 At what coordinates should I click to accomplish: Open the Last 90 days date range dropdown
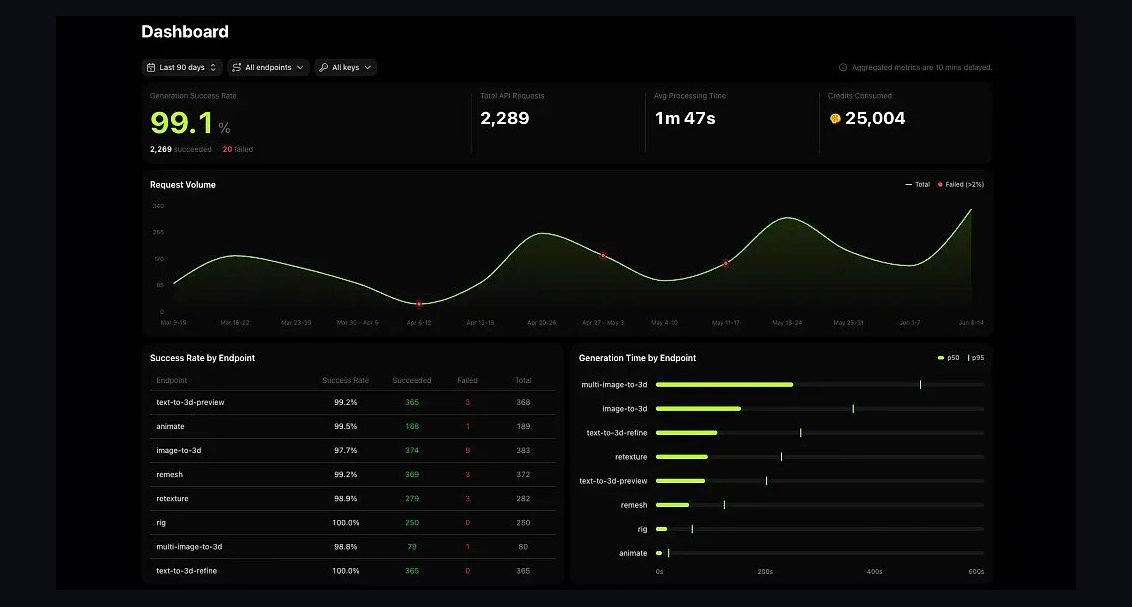point(182,68)
